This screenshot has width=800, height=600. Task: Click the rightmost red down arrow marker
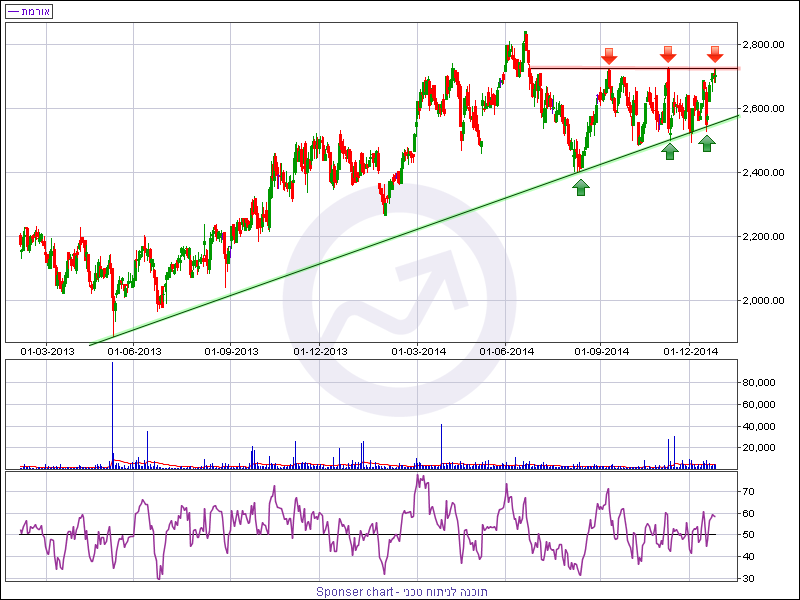tap(714, 54)
